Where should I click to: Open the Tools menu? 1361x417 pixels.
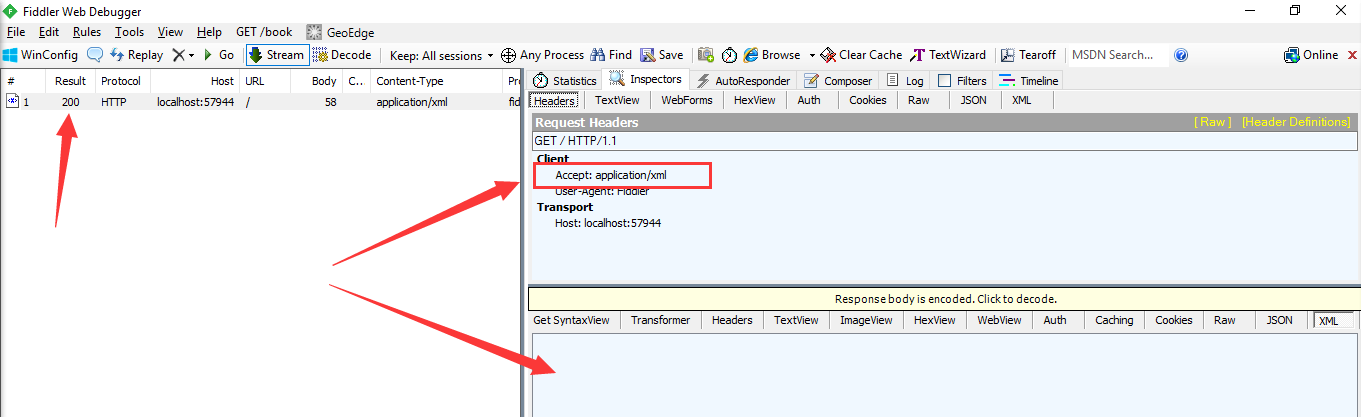click(x=129, y=32)
